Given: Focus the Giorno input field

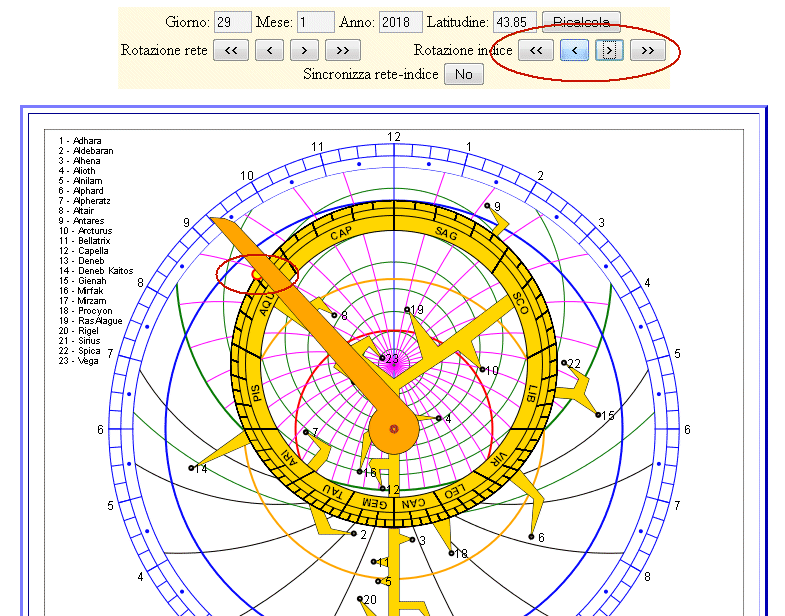Looking at the screenshot, I should pos(232,22).
